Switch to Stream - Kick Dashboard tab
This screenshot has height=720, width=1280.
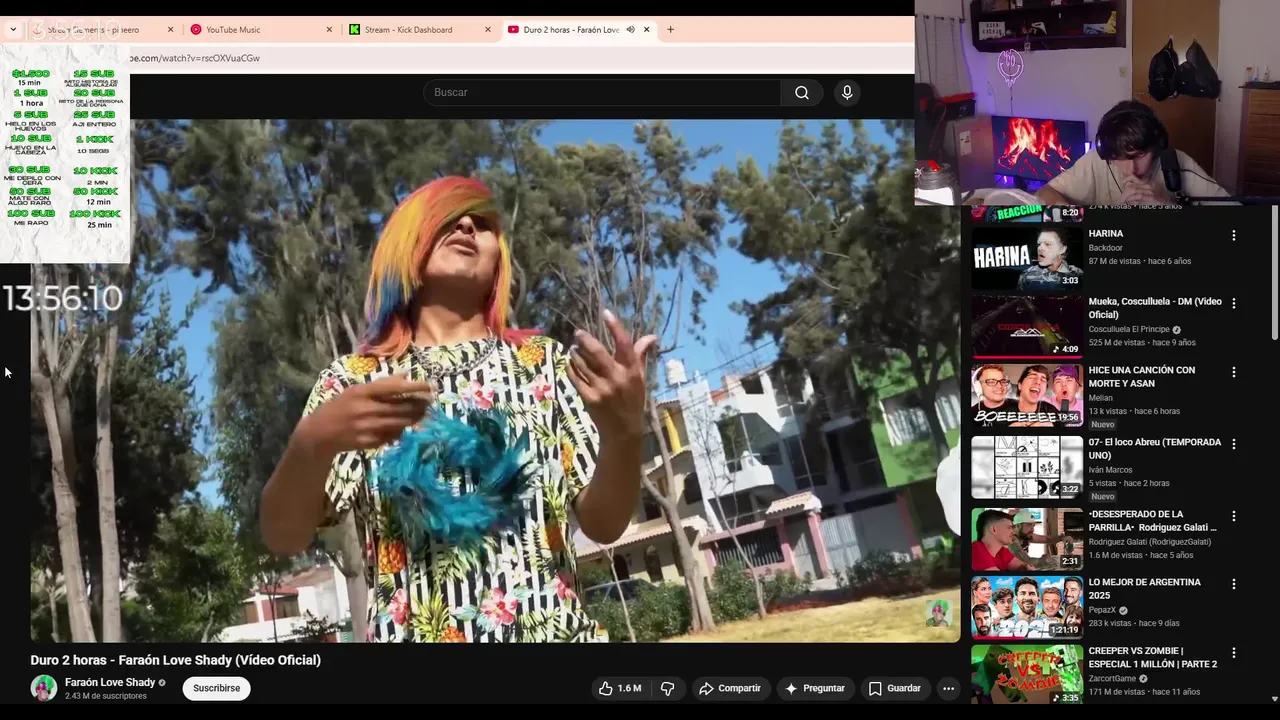click(420, 30)
